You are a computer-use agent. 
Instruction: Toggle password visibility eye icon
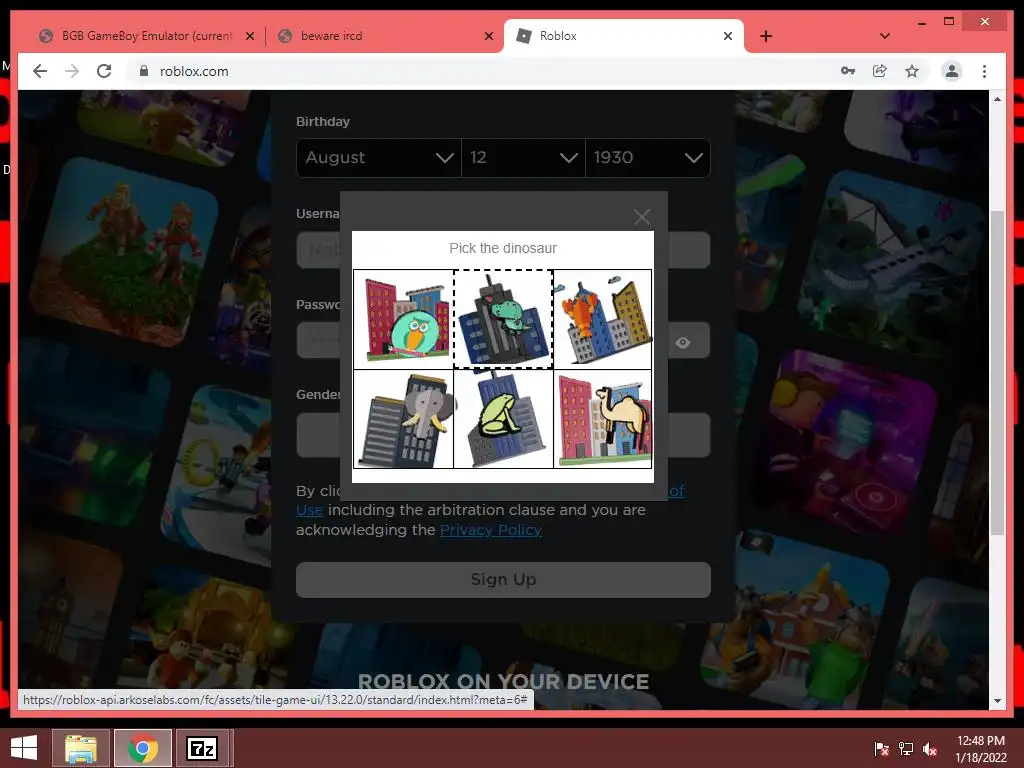[682, 342]
